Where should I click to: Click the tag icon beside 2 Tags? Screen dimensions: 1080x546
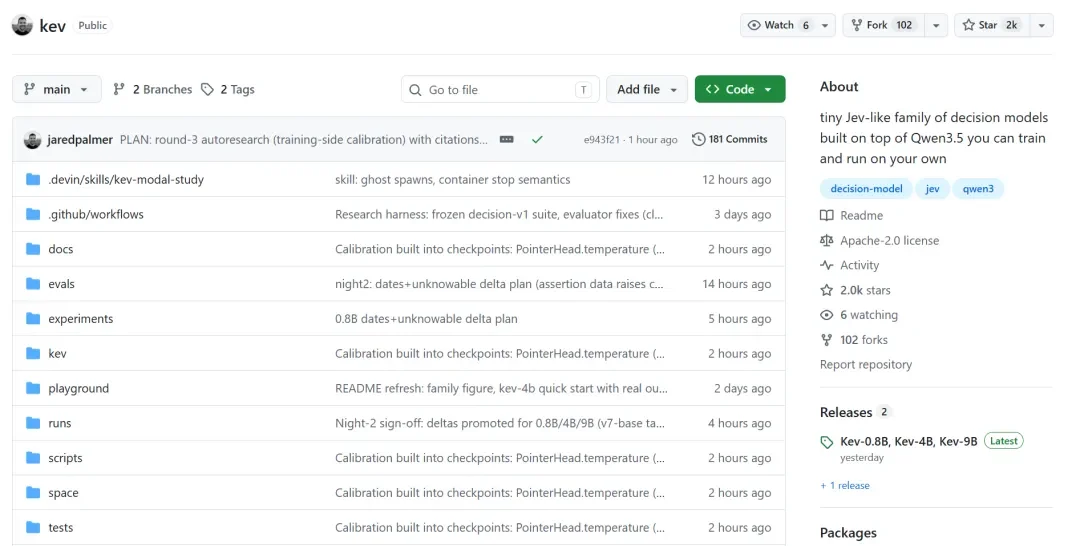(x=207, y=90)
